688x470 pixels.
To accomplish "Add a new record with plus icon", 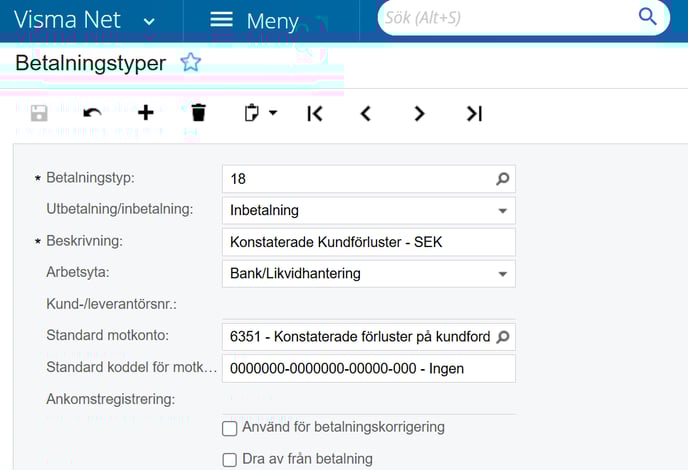I will tap(145, 113).
